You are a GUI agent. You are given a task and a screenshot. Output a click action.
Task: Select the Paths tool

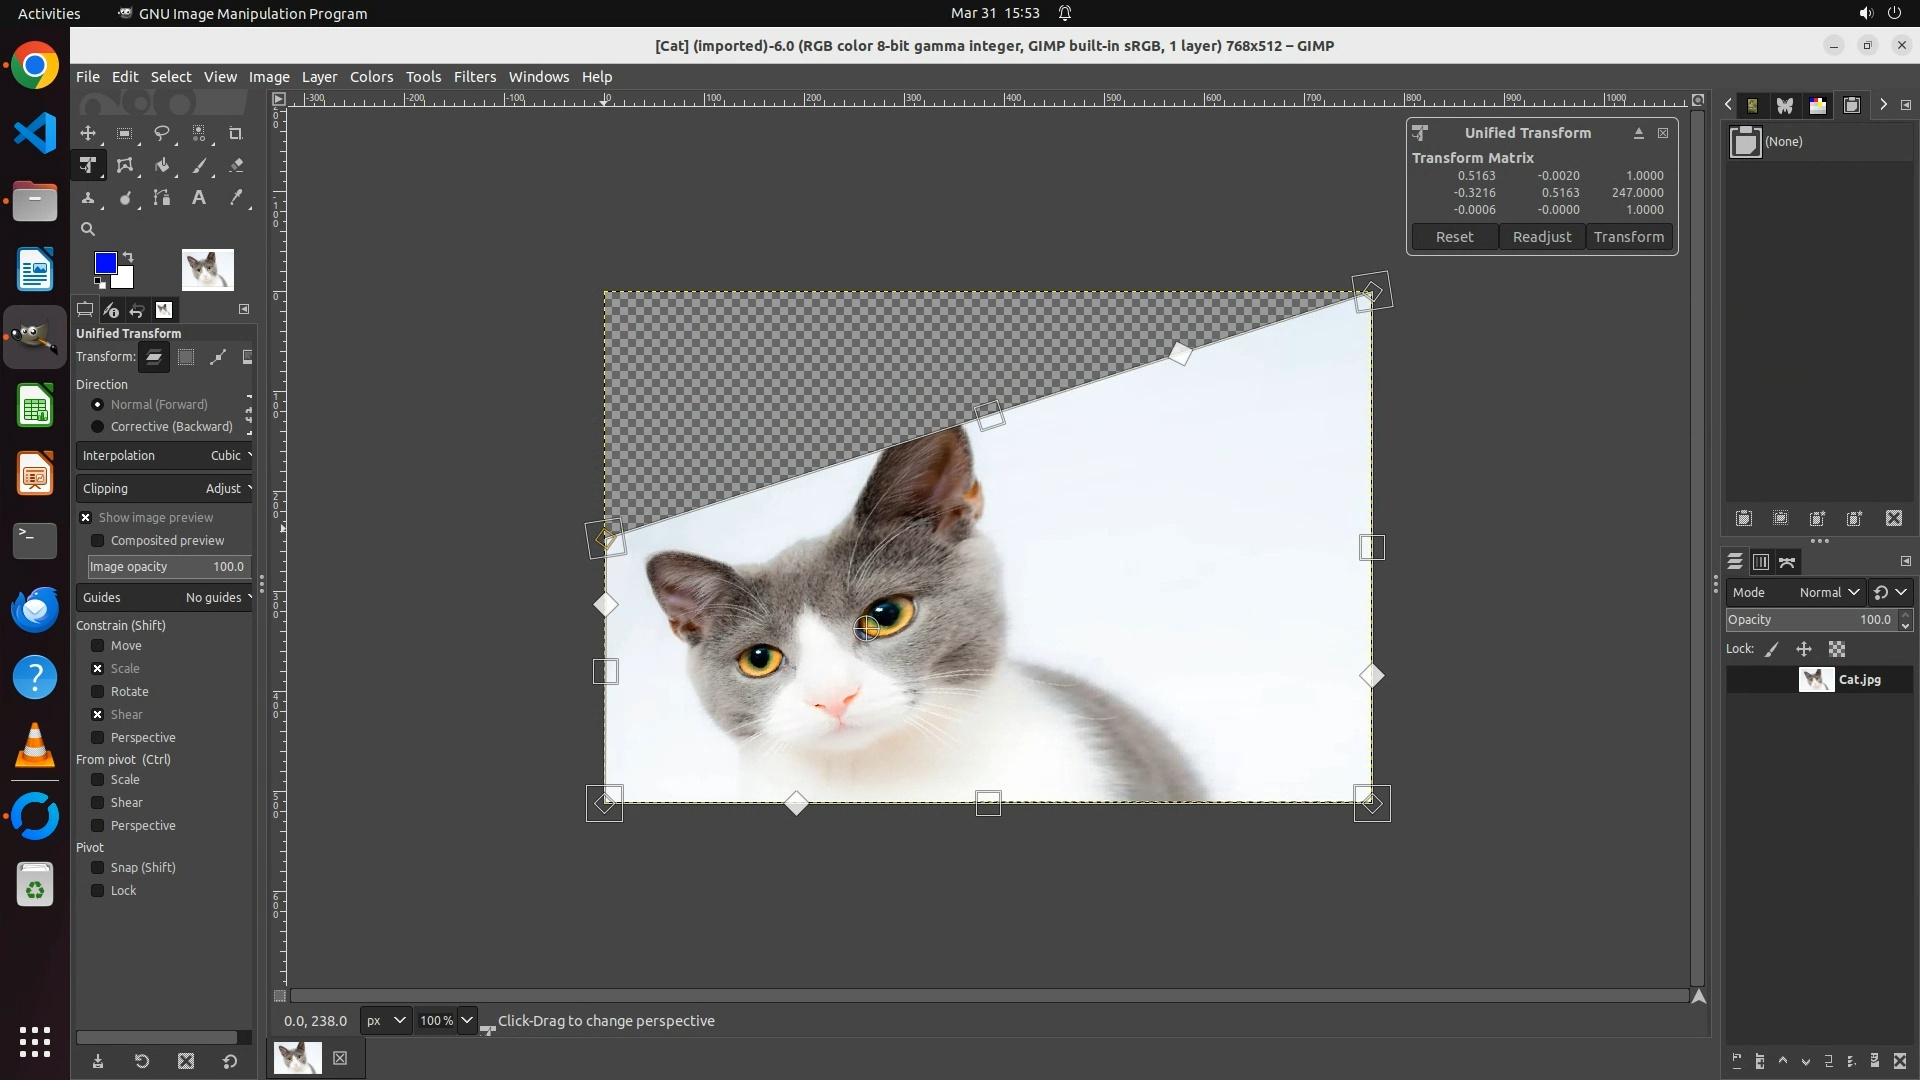[162, 198]
